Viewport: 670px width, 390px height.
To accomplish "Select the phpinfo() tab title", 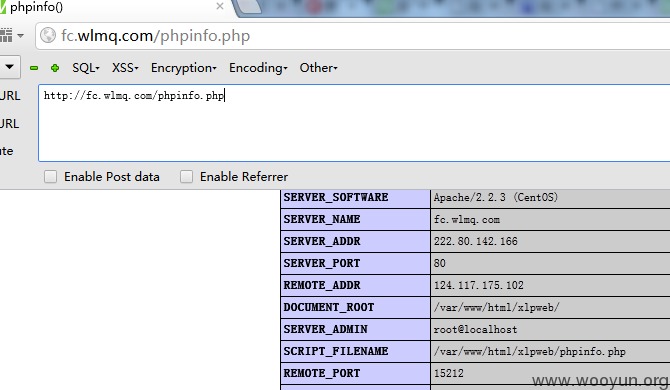I will click(x=37, y=7).
